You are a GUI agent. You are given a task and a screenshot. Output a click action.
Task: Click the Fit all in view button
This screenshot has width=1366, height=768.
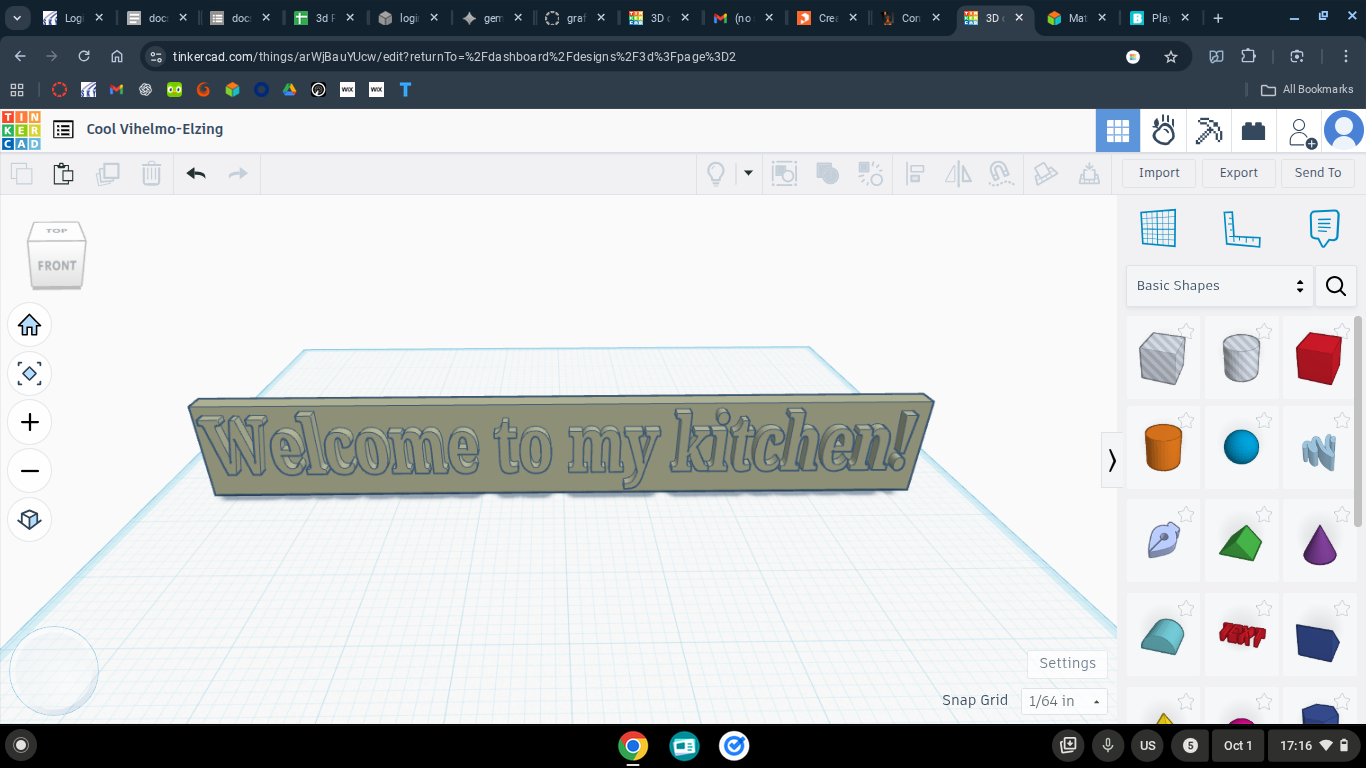30,374
